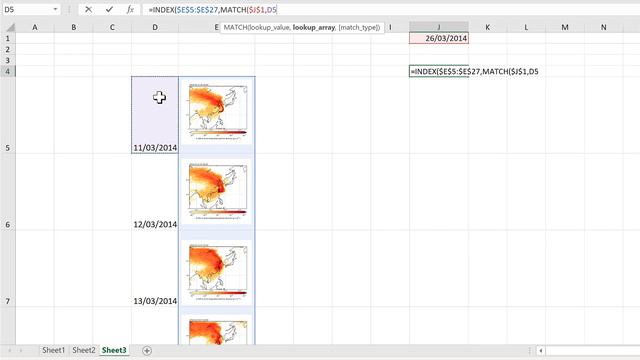Click the horizontal scrollbar left arrow

(x=541, y=350)
